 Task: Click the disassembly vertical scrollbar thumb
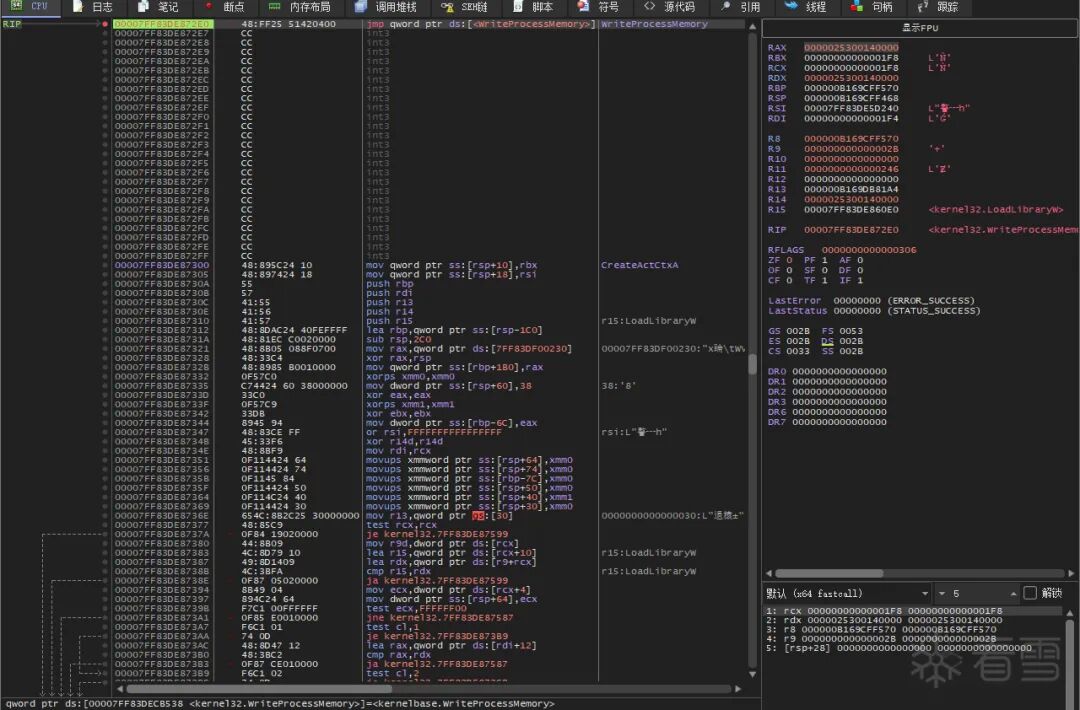point(752,364)
